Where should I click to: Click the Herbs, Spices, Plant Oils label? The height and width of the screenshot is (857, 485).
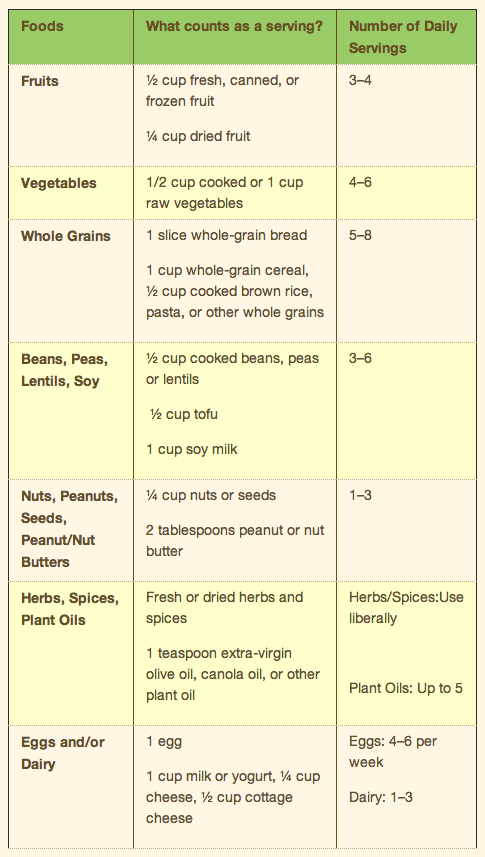coord(69,609)
